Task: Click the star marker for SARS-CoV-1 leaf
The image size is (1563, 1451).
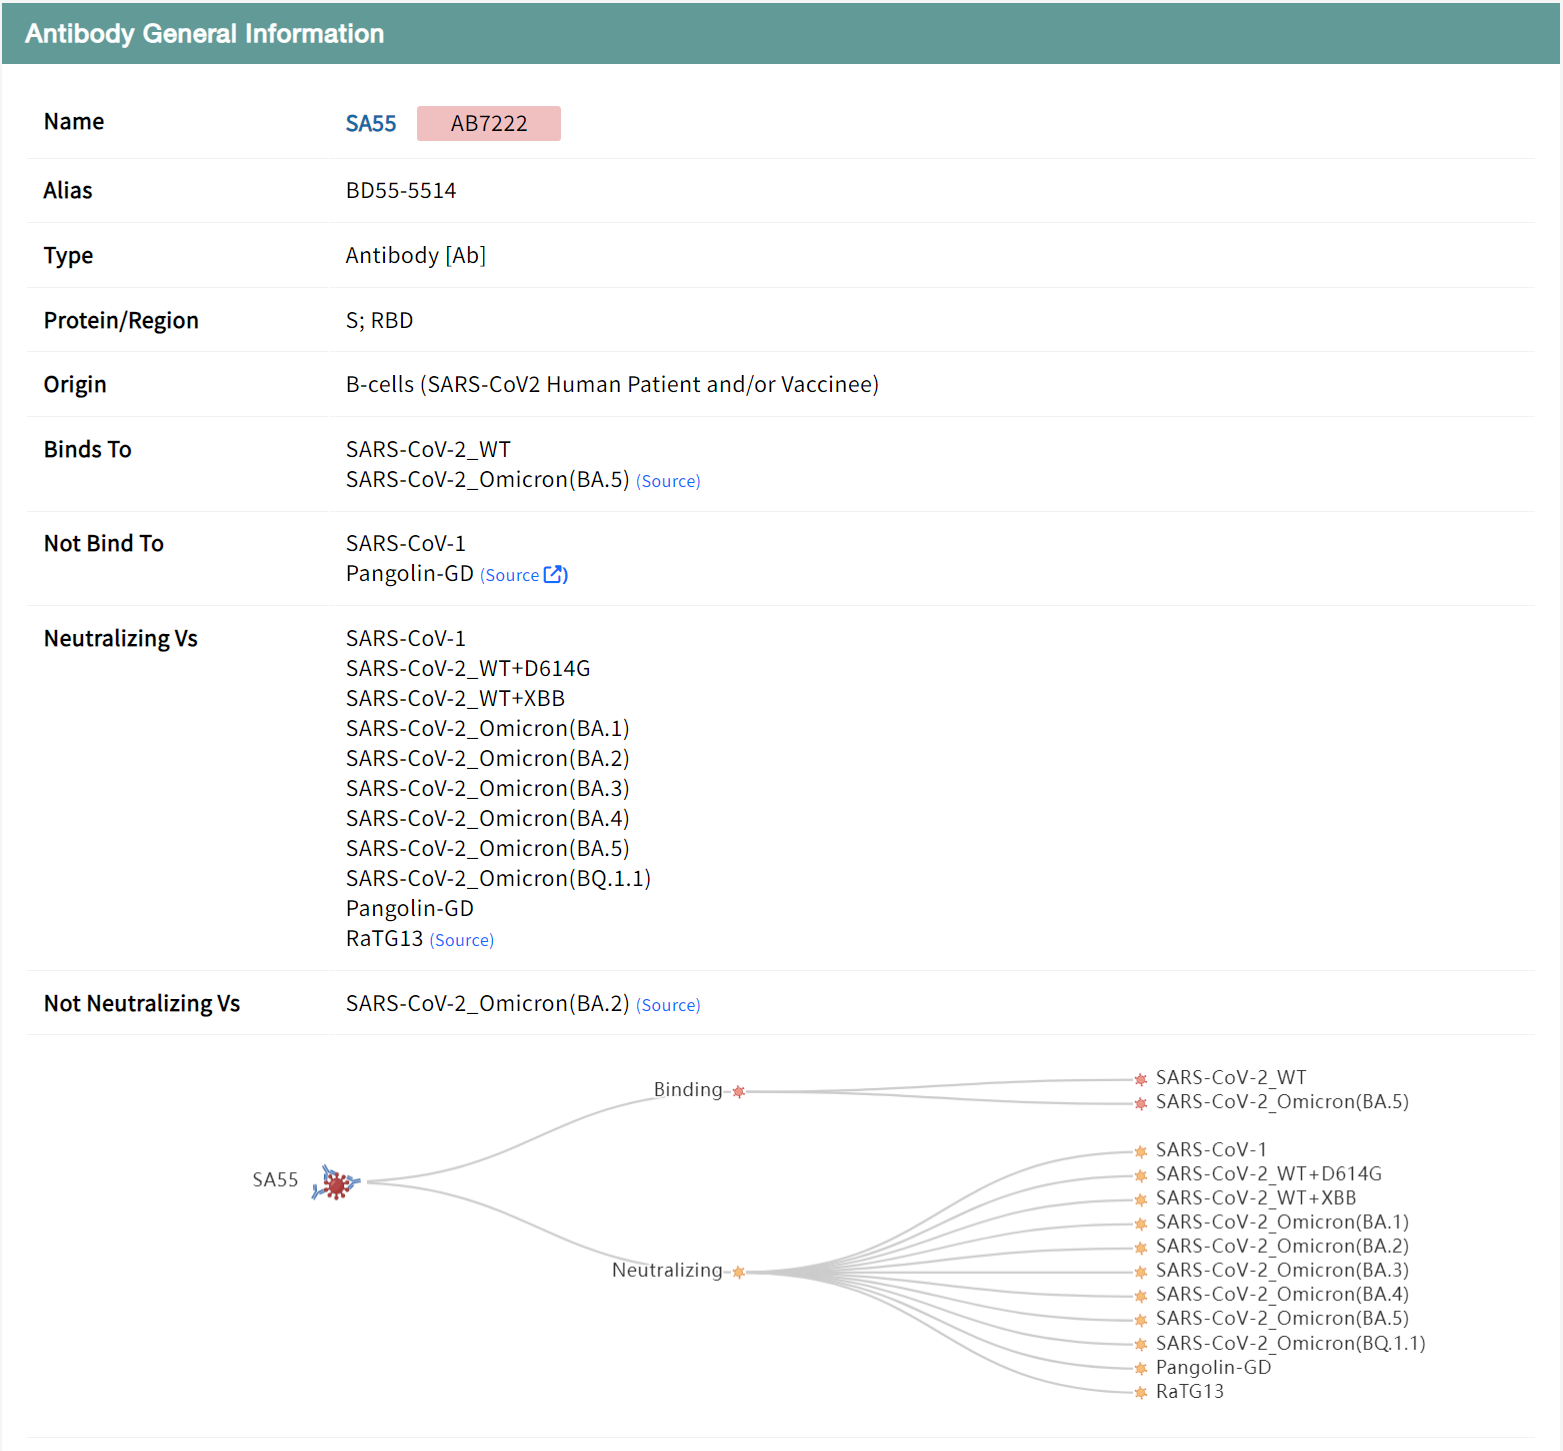Action: tap(1141, 1151)
